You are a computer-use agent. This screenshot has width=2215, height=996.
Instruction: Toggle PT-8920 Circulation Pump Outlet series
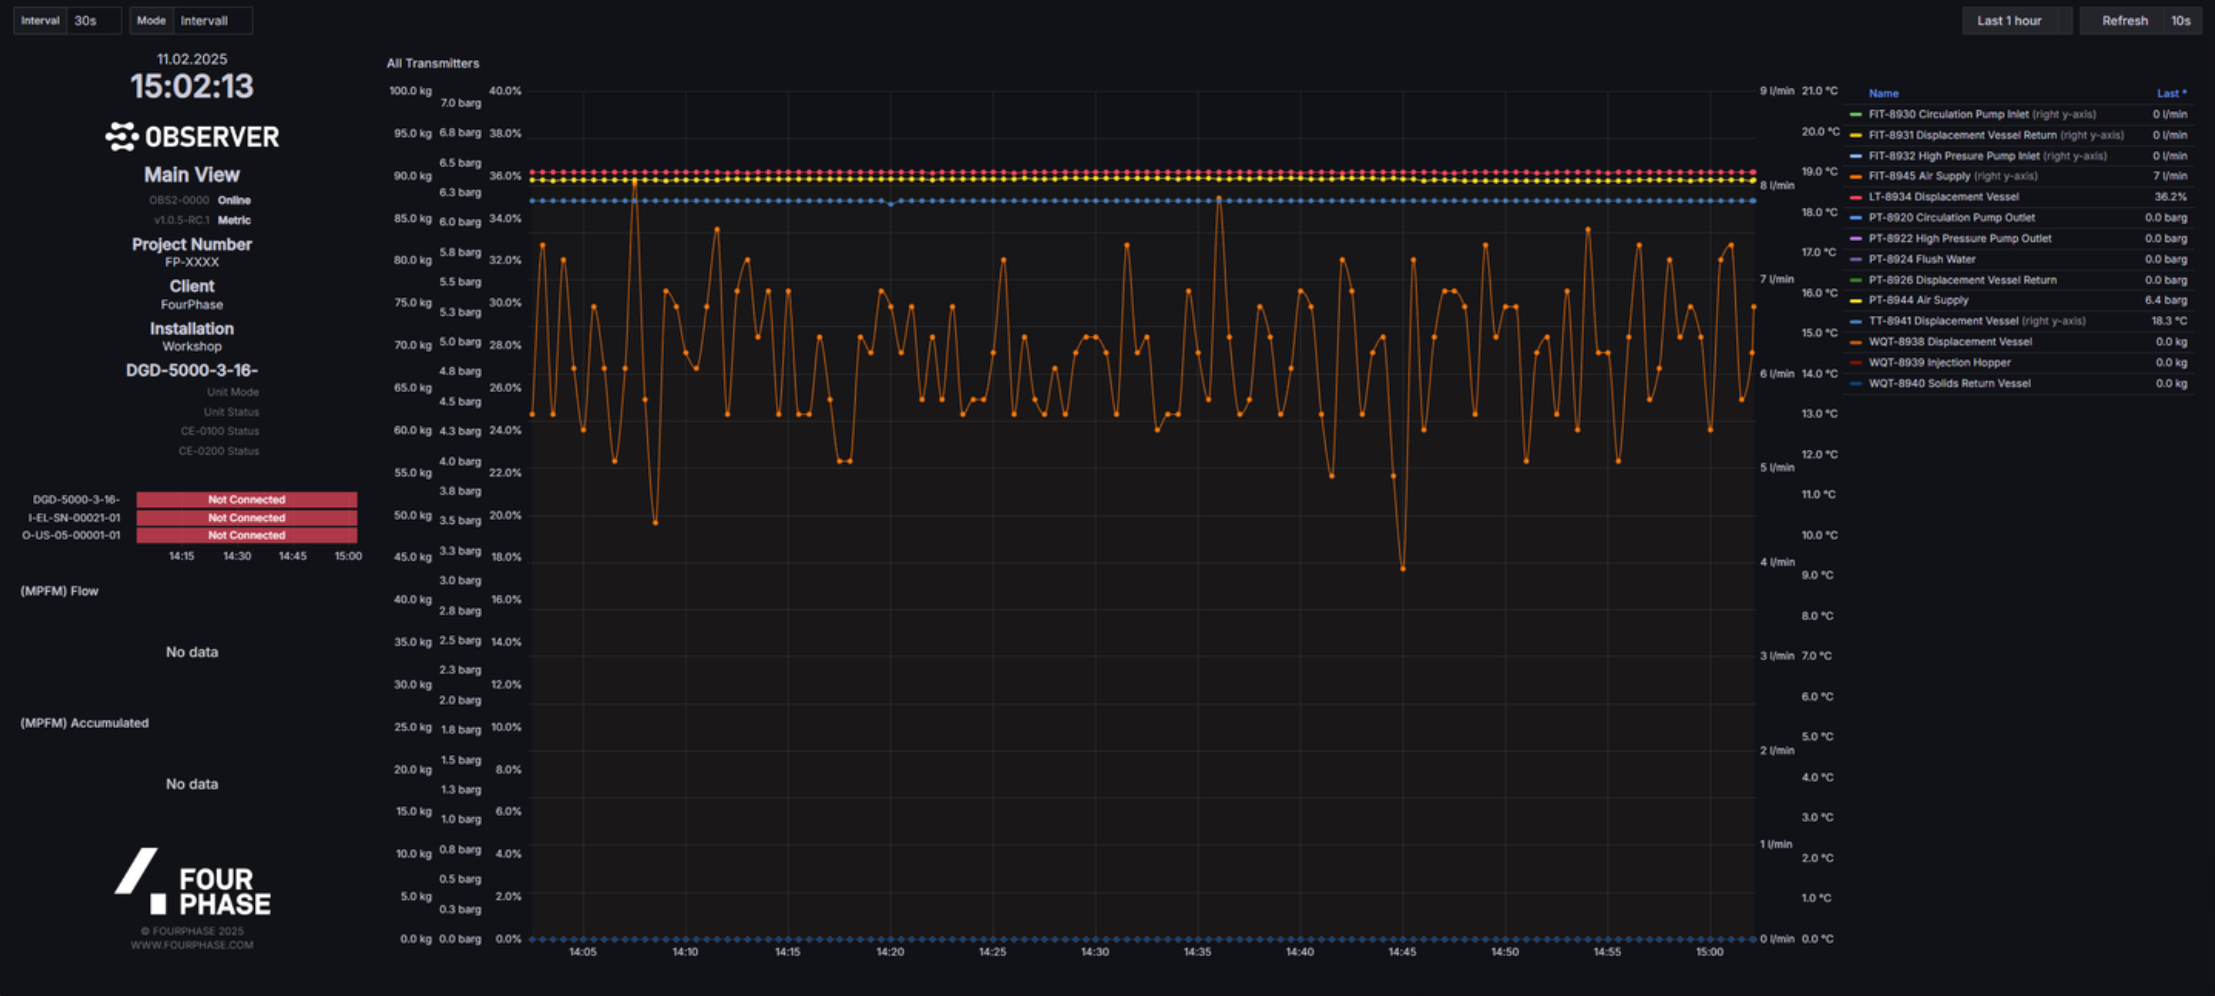coord(1951,218)
